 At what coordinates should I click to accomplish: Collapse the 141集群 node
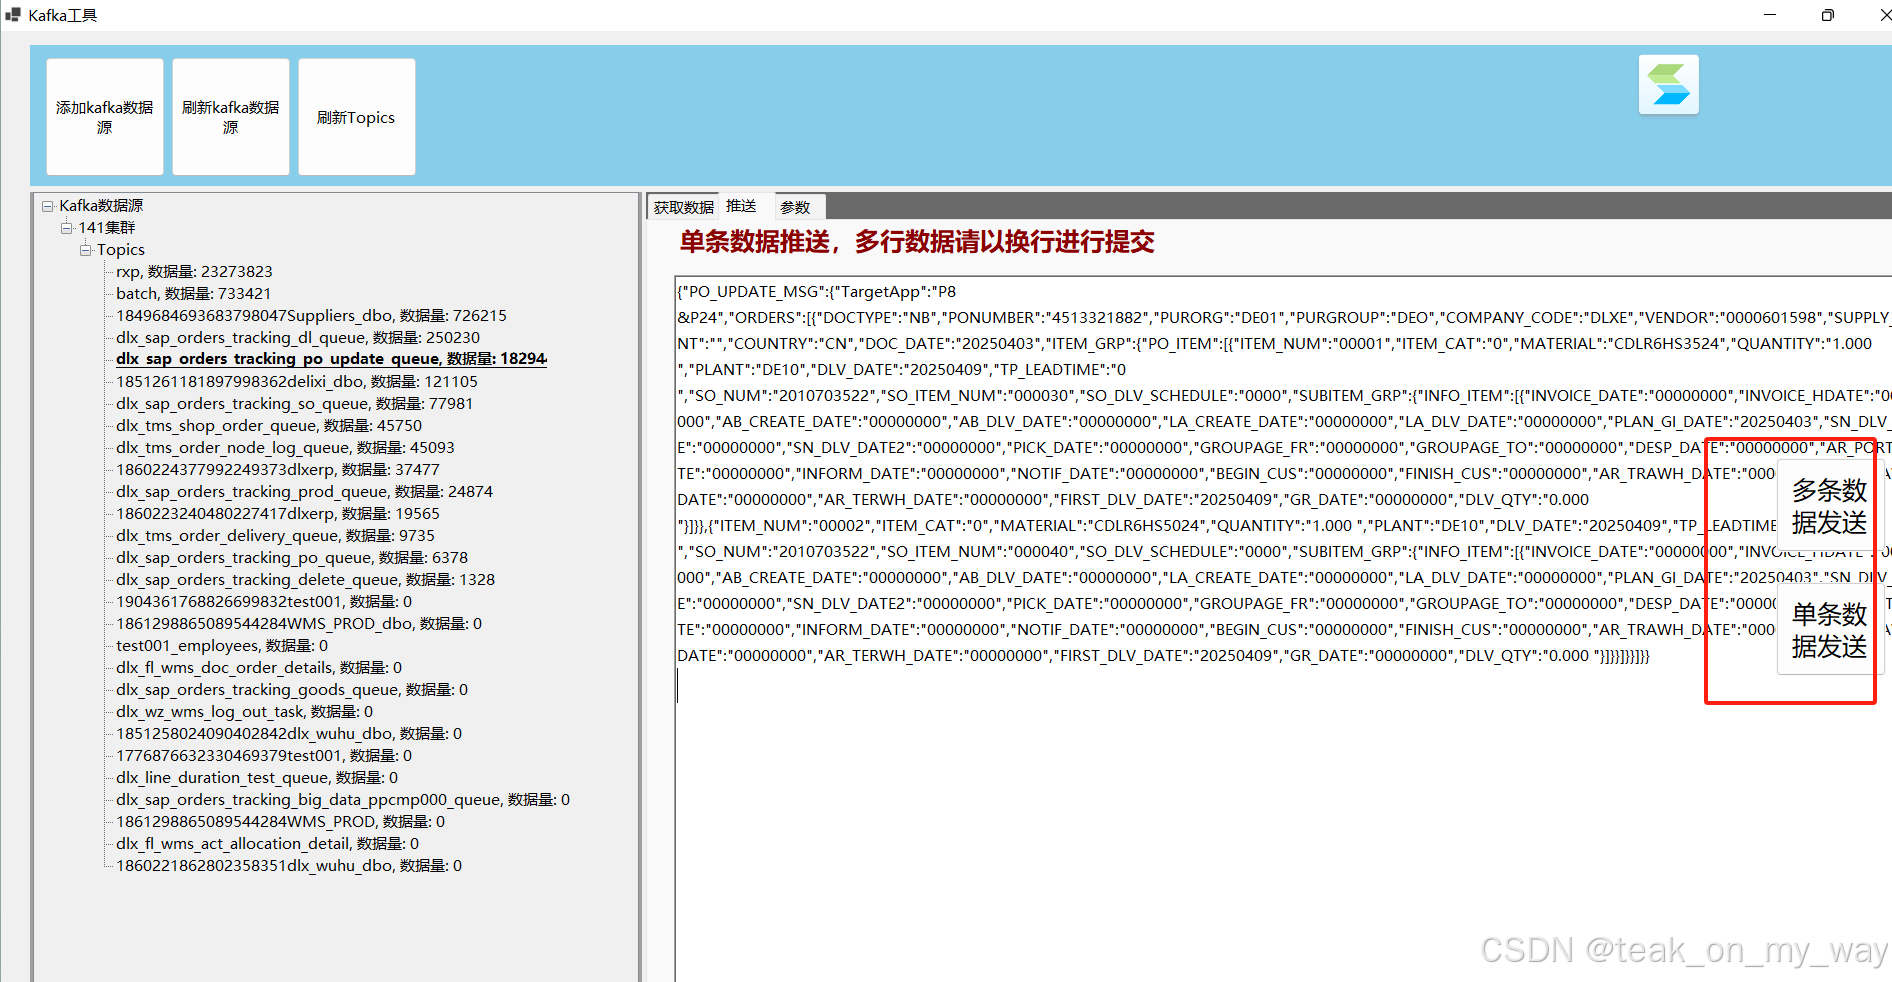66,228
